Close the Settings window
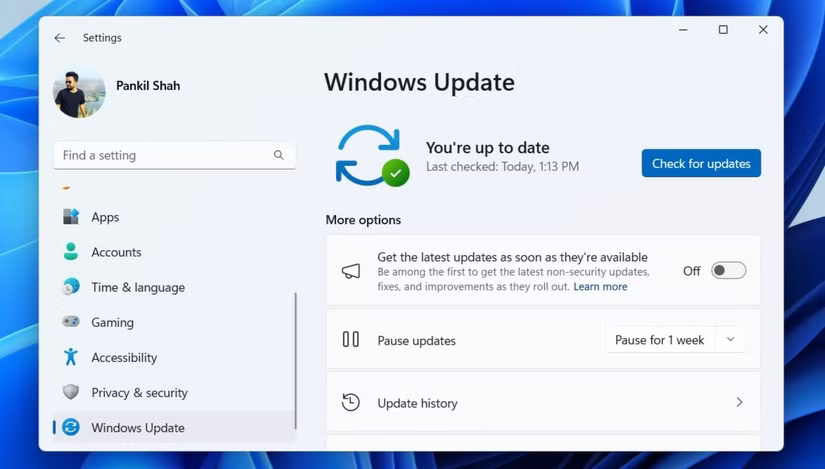 [x=763, y=30]
